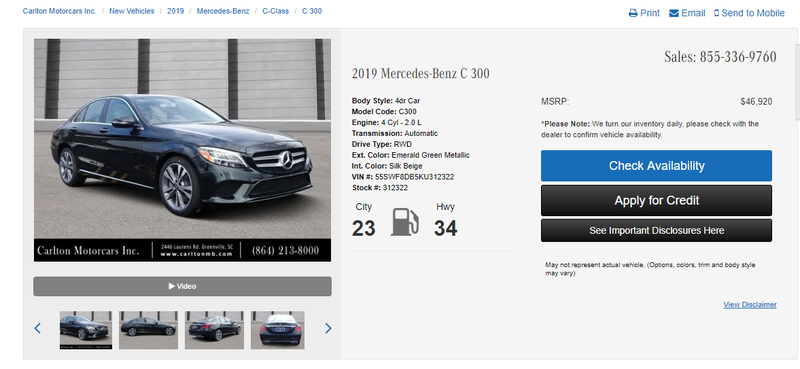Show previous thumbnails with left arrow
The width and height of the screenshot is (800, 369).
tap(37, 328)
